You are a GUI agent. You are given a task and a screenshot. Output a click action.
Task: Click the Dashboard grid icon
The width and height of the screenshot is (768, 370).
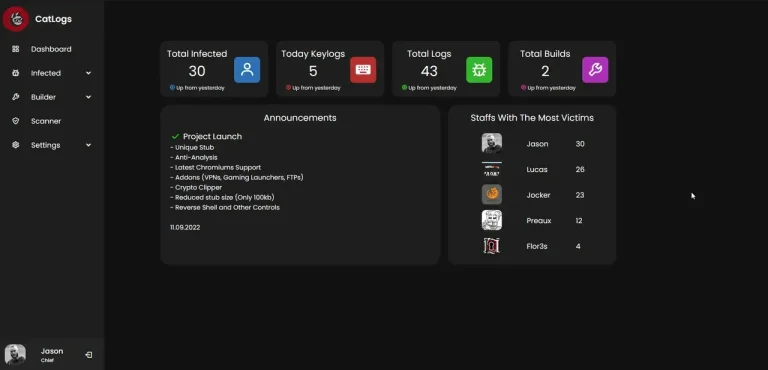[x=16, y=49]
